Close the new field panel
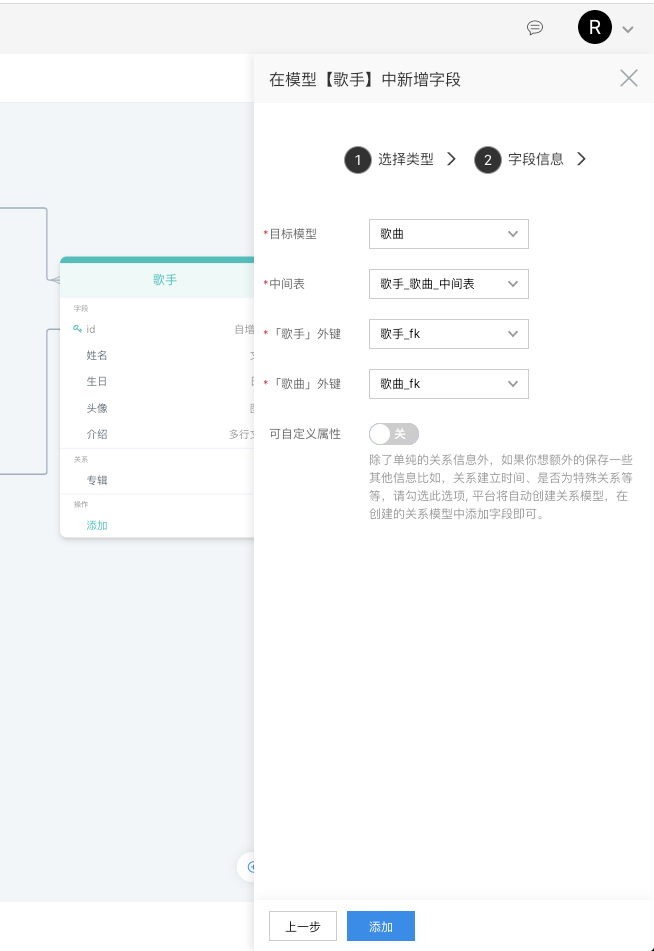Viewport: 654px width, 951px height. pos(628,78)
